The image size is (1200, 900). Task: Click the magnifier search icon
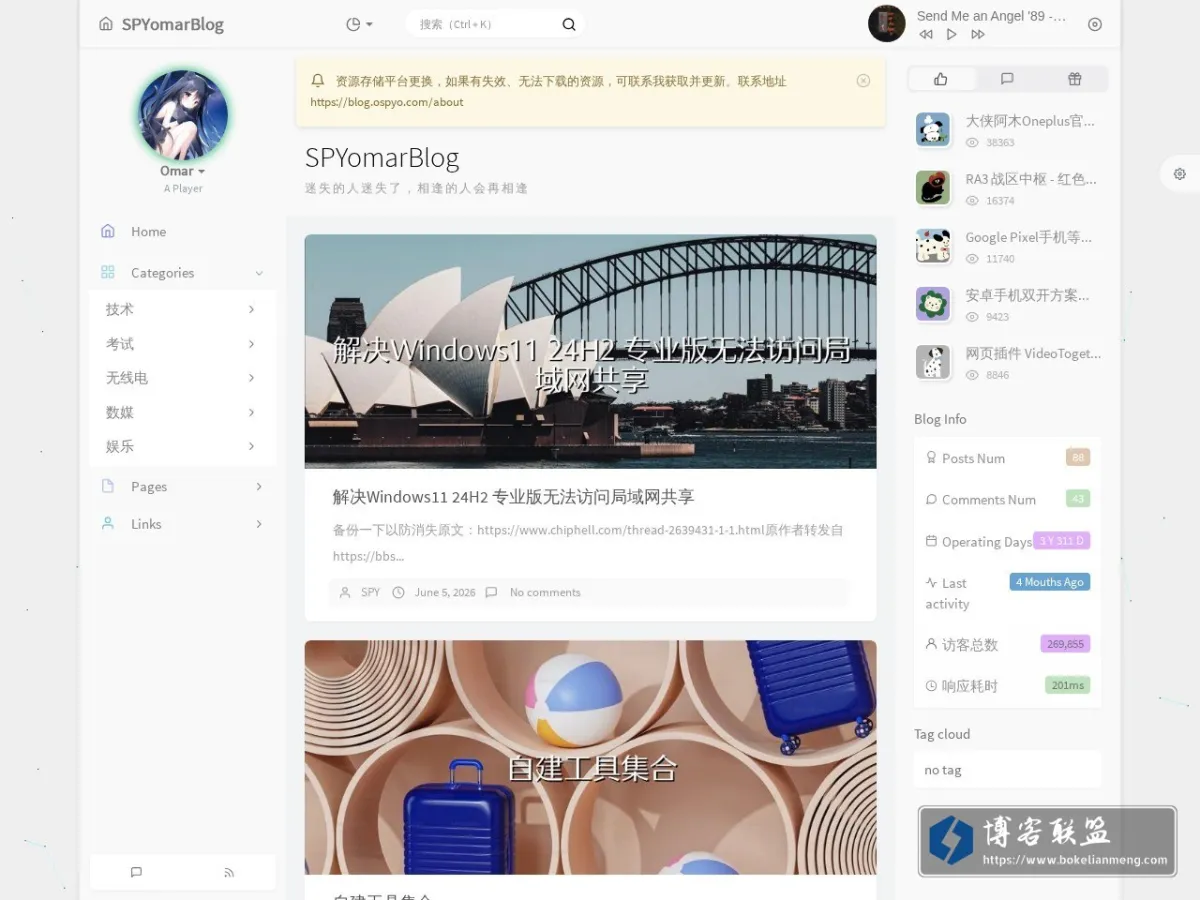tap(569, 24)
